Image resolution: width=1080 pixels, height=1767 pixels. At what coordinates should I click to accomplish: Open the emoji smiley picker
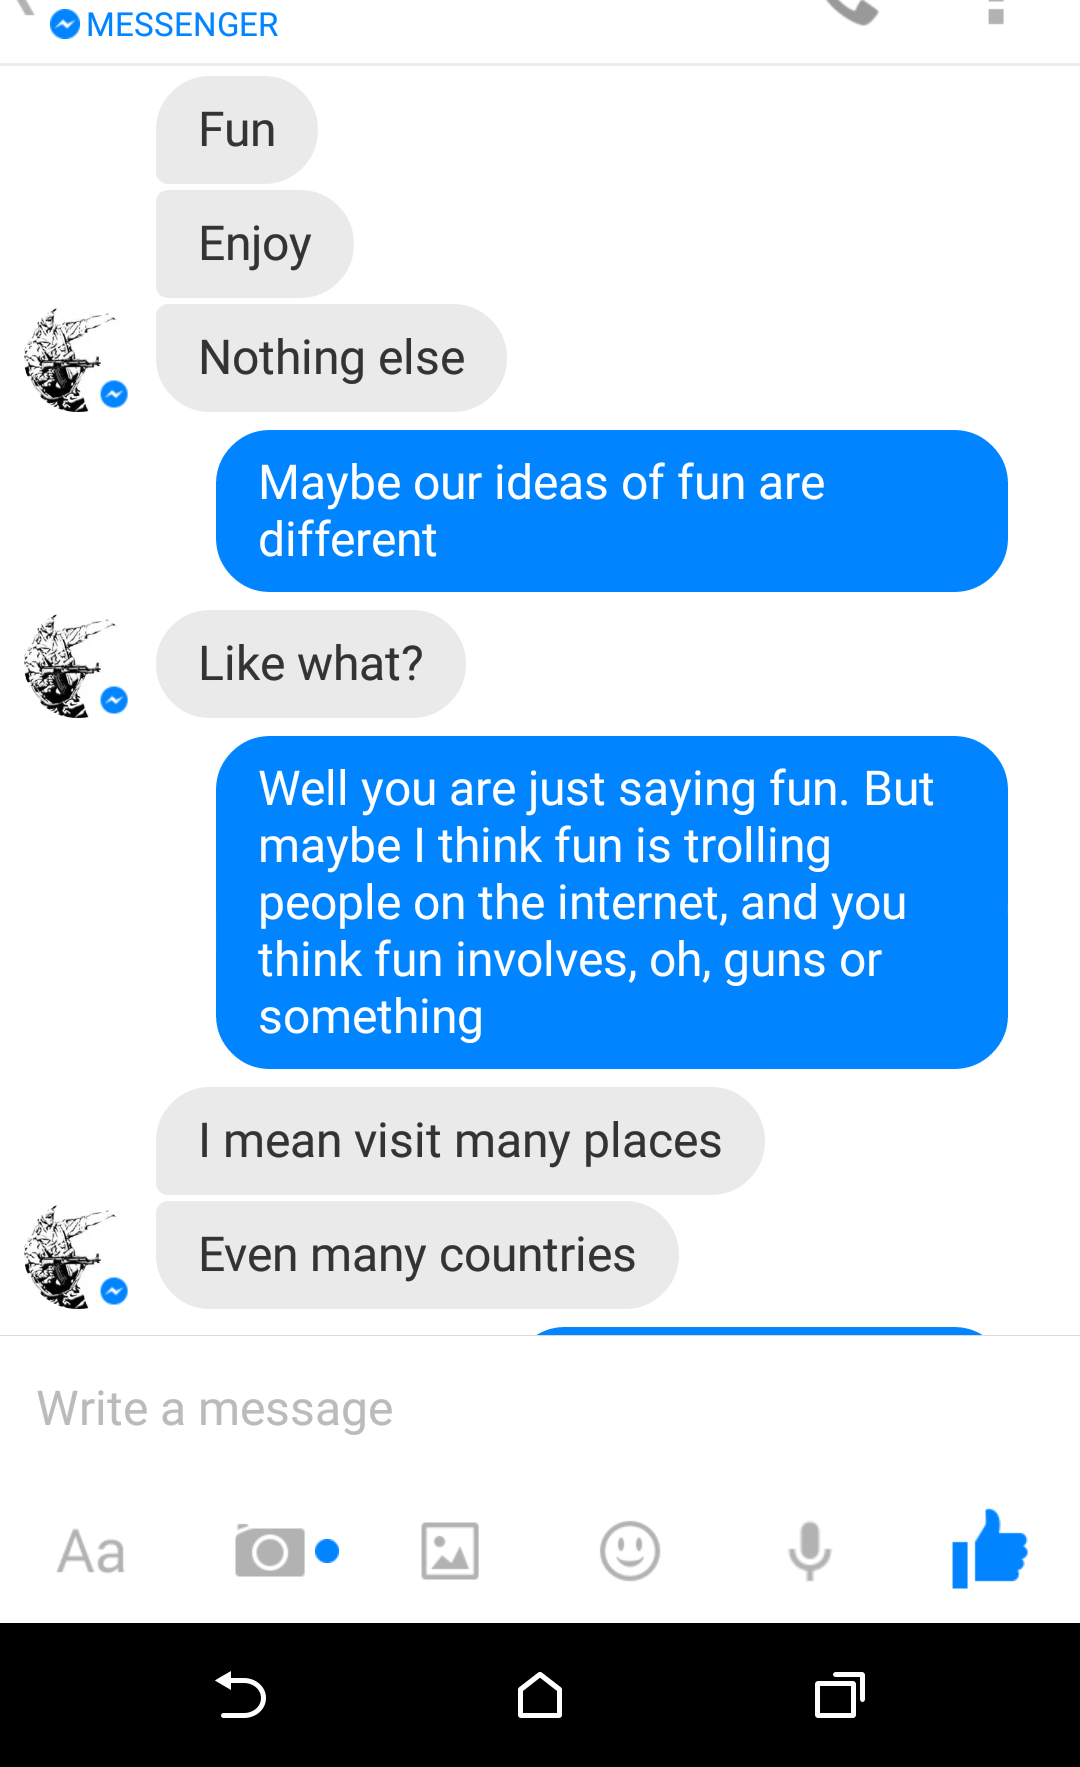point(630,1552)
